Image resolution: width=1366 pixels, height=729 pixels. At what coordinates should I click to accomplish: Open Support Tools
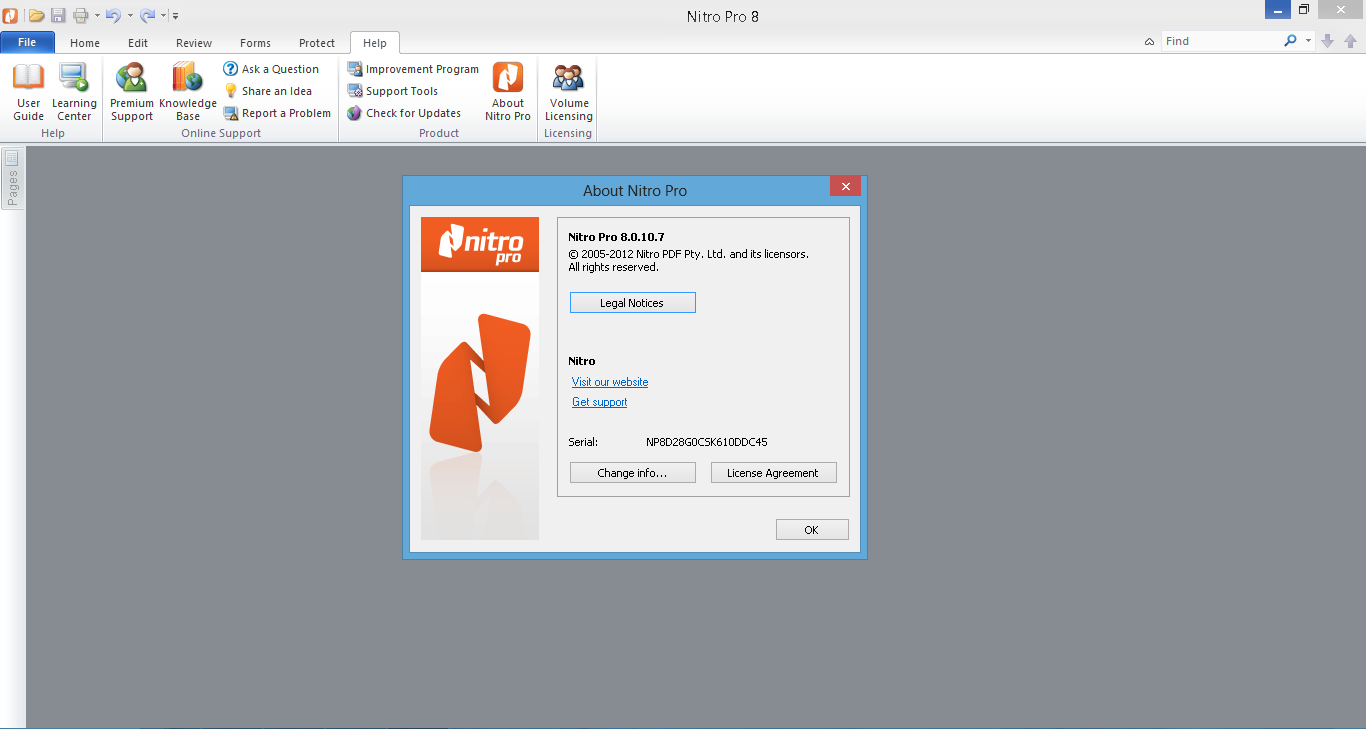point(393,91)
